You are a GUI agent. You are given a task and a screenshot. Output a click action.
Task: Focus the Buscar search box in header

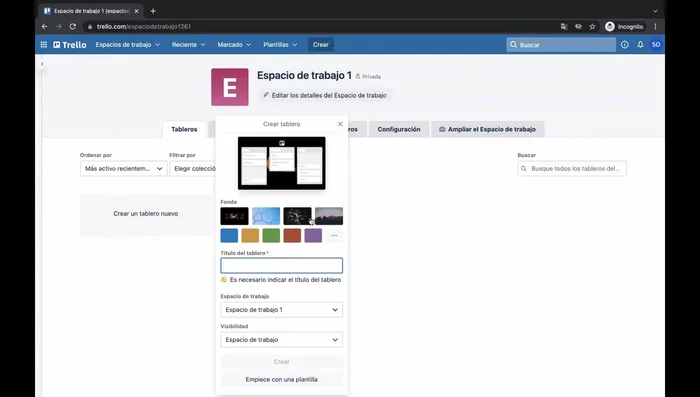[x=561, y=45]
